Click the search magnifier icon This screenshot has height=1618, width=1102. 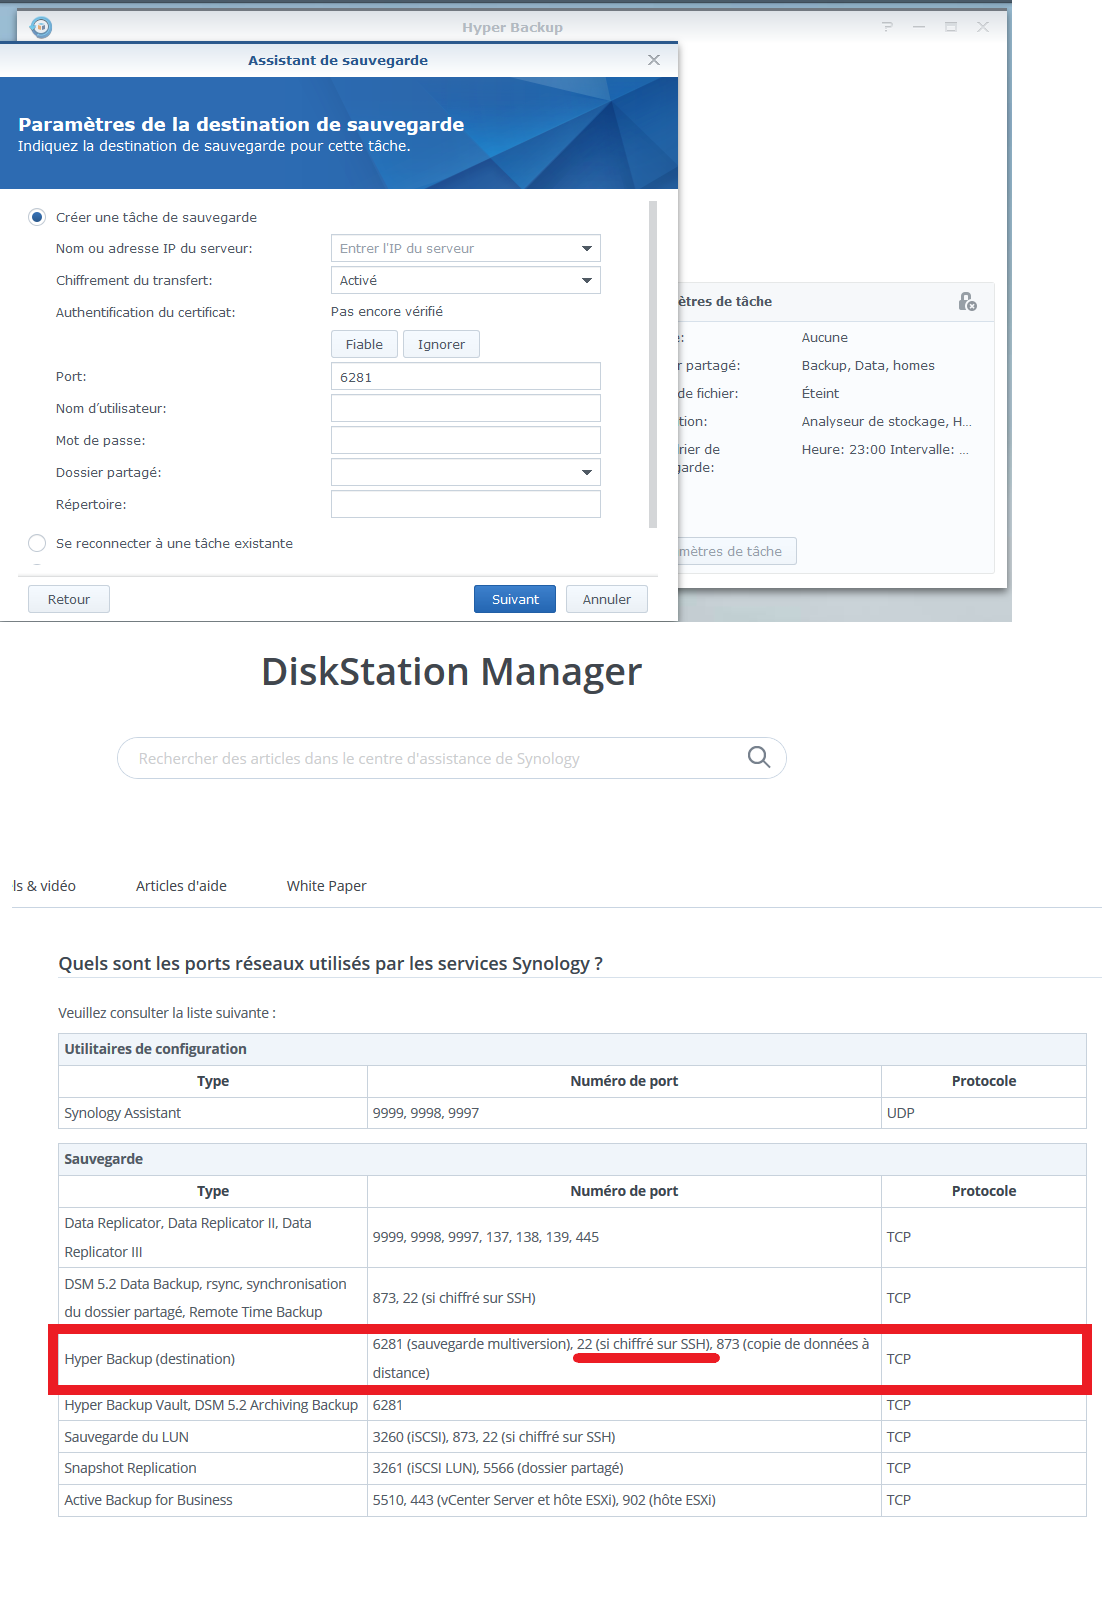pos(759,757)
